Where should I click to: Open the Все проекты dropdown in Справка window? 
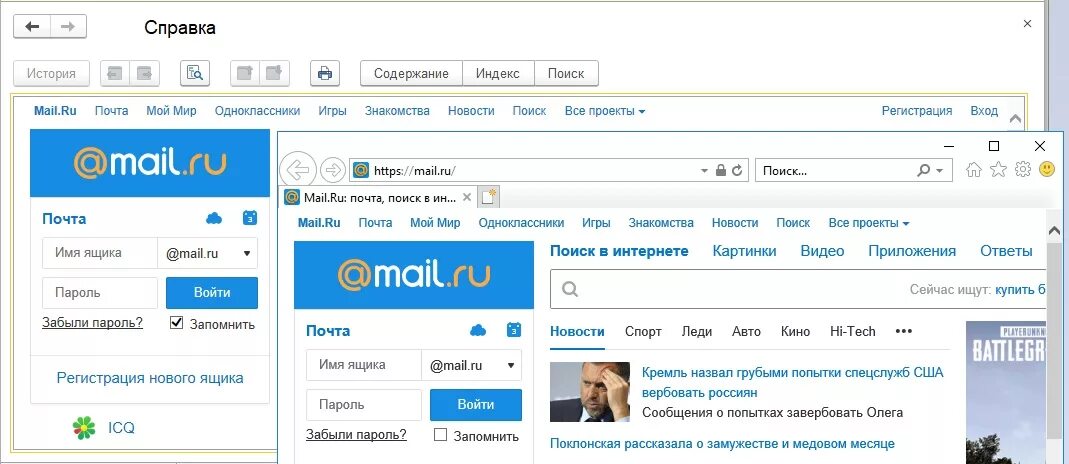[x=605, y=111]
